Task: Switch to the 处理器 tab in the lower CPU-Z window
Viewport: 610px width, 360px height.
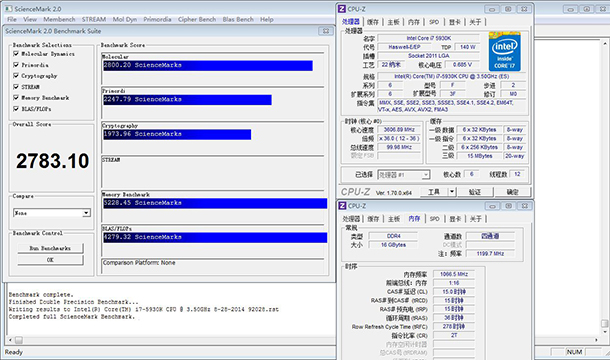Action: [x=351, y=219]
